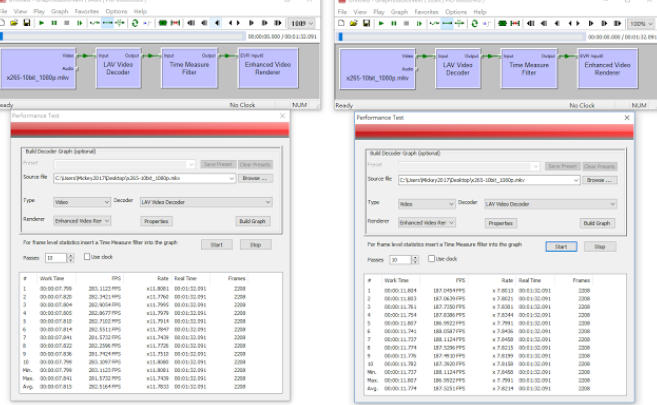Open the Options menu in left window
The width and height of the screenshot is (657, 405).
[116, 11]
